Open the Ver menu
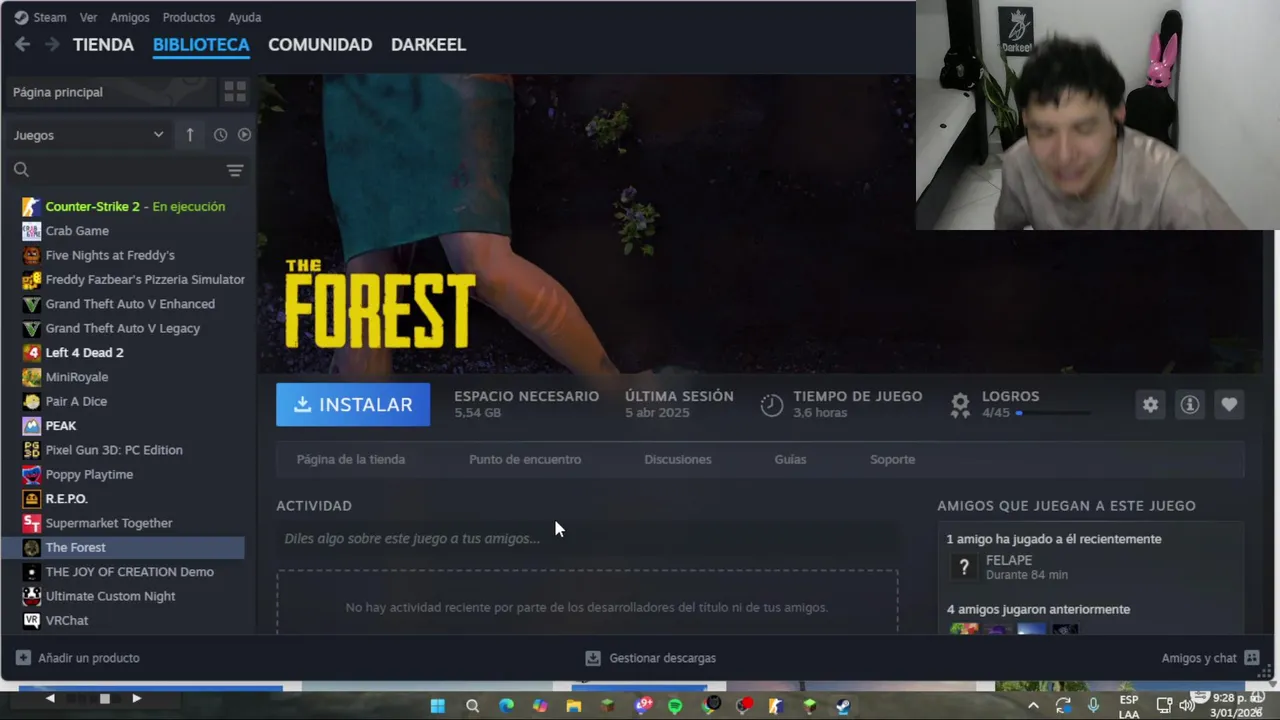This screenshot has width=1280, height=720. click(88, 17)
